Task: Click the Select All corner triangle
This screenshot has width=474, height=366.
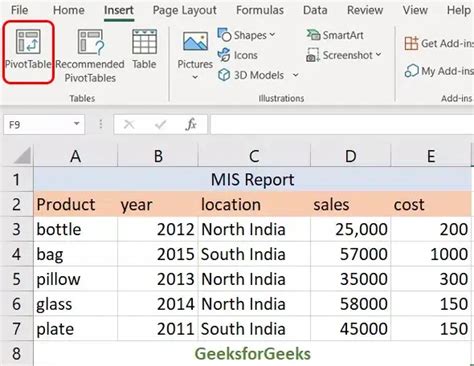Action: tap(23, 156)
